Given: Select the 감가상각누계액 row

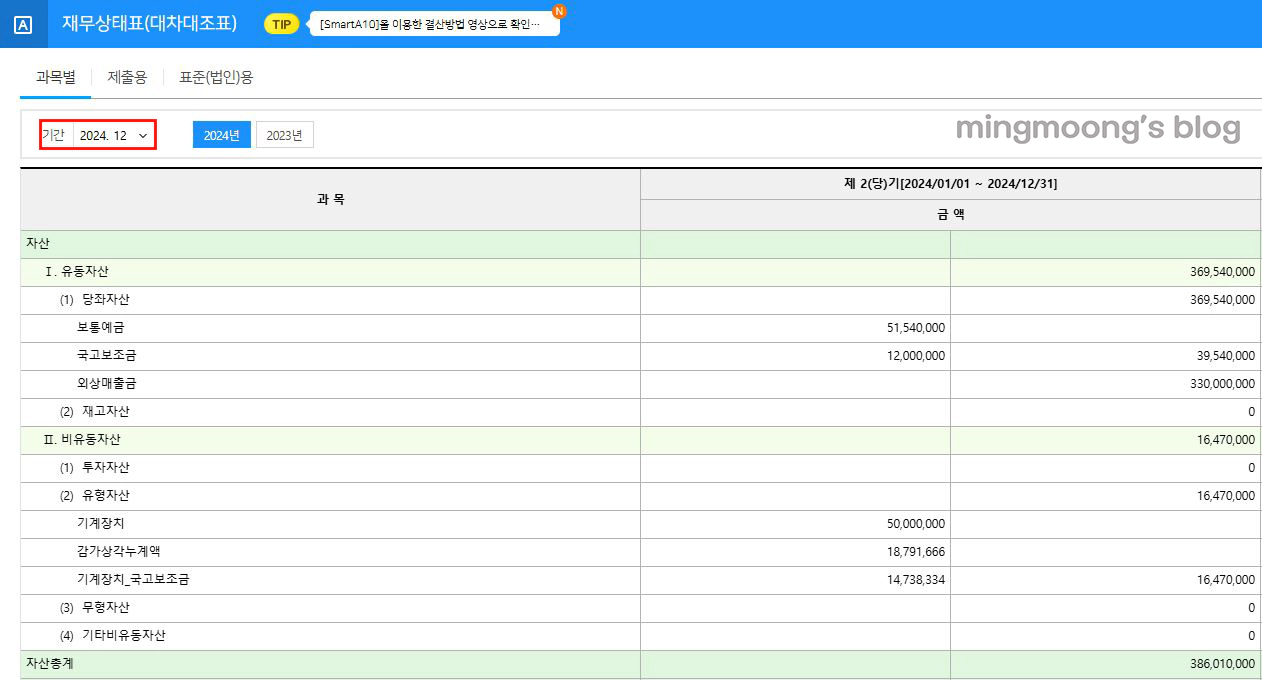Looking at the screenshot, I should pos(330,551).
